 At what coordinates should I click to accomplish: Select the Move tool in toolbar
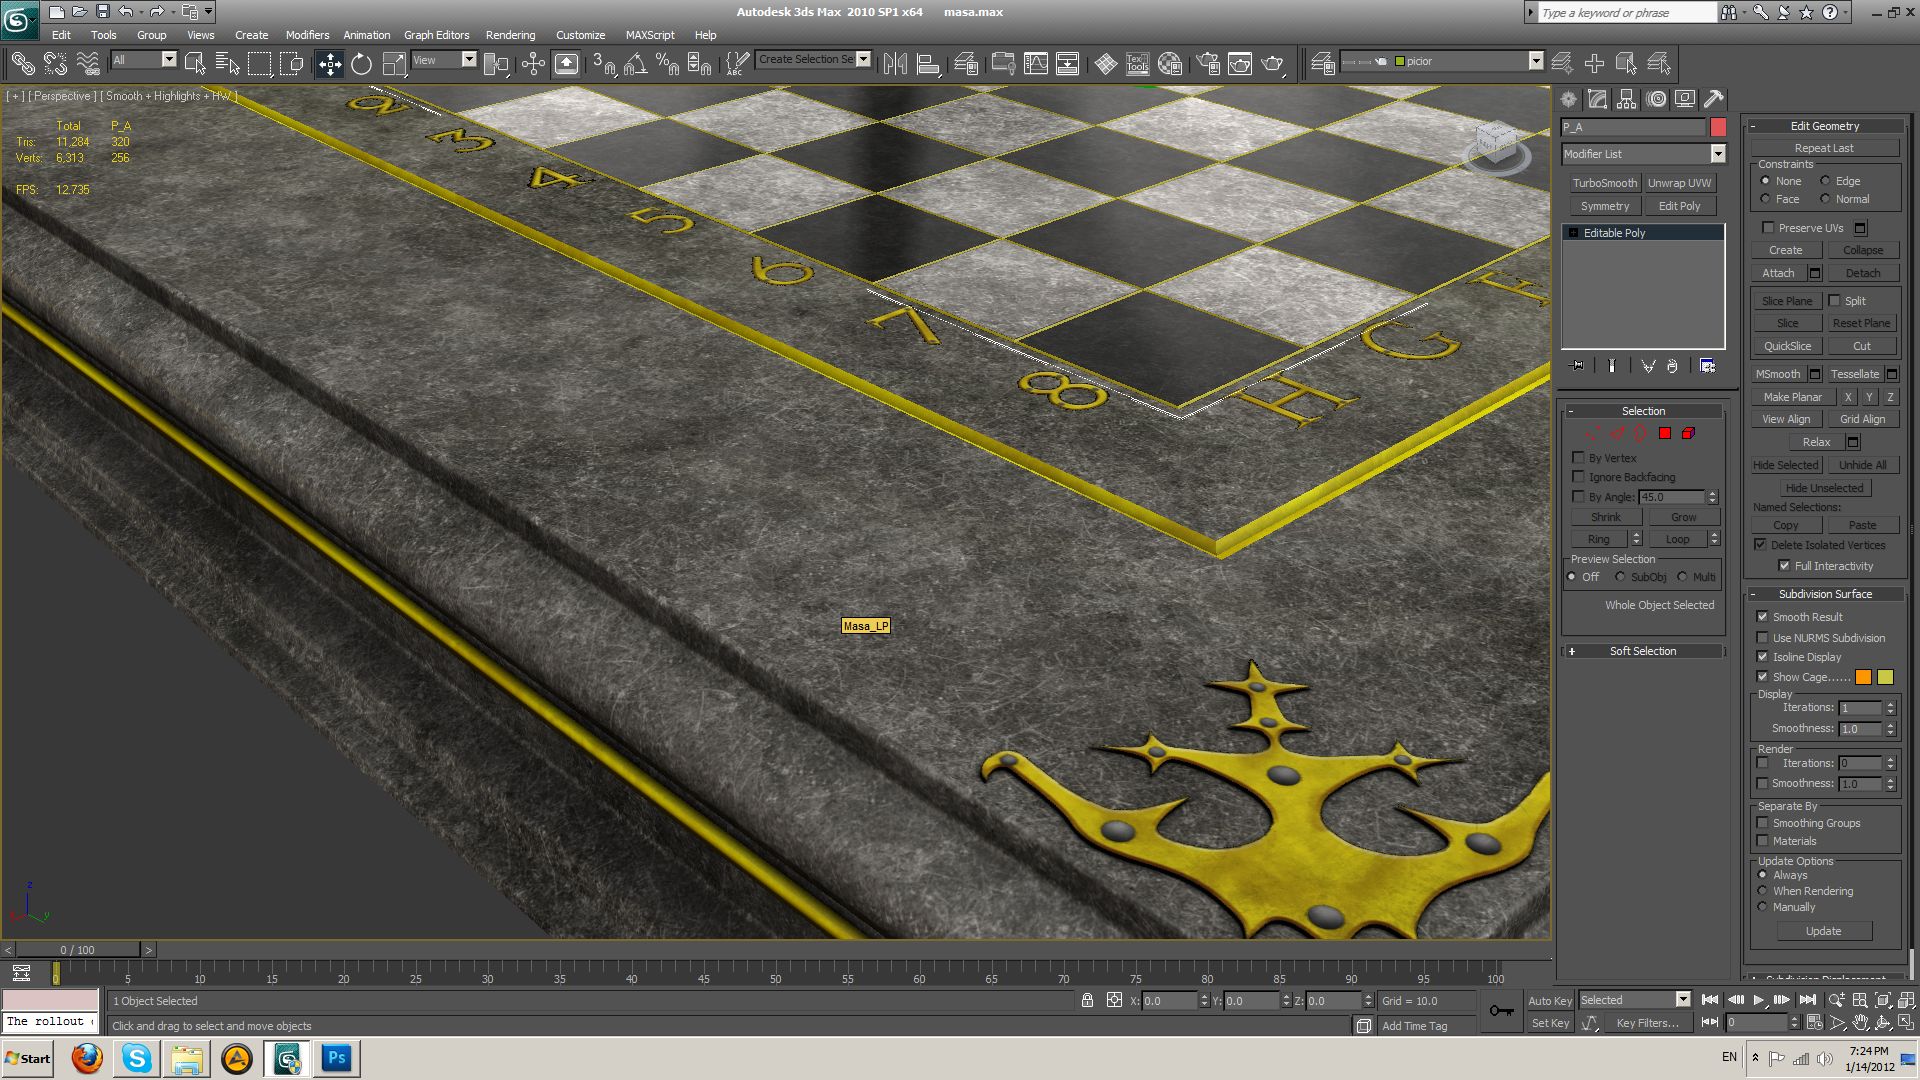point(329,64)
